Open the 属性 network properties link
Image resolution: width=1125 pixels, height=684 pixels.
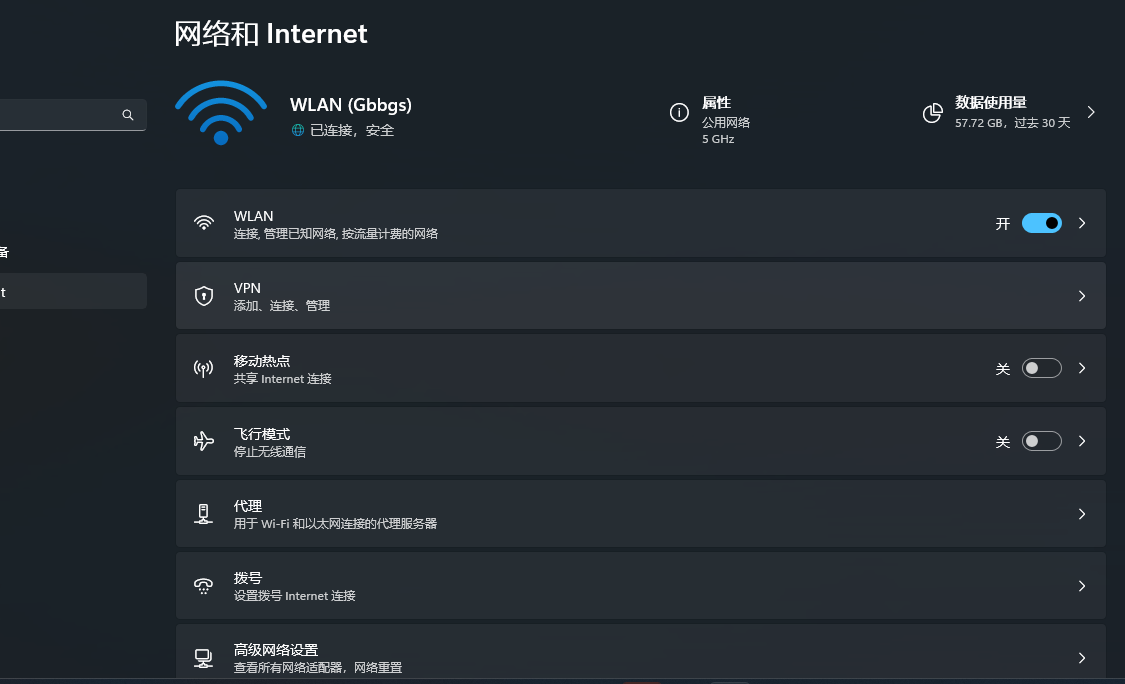coord(716,103)
